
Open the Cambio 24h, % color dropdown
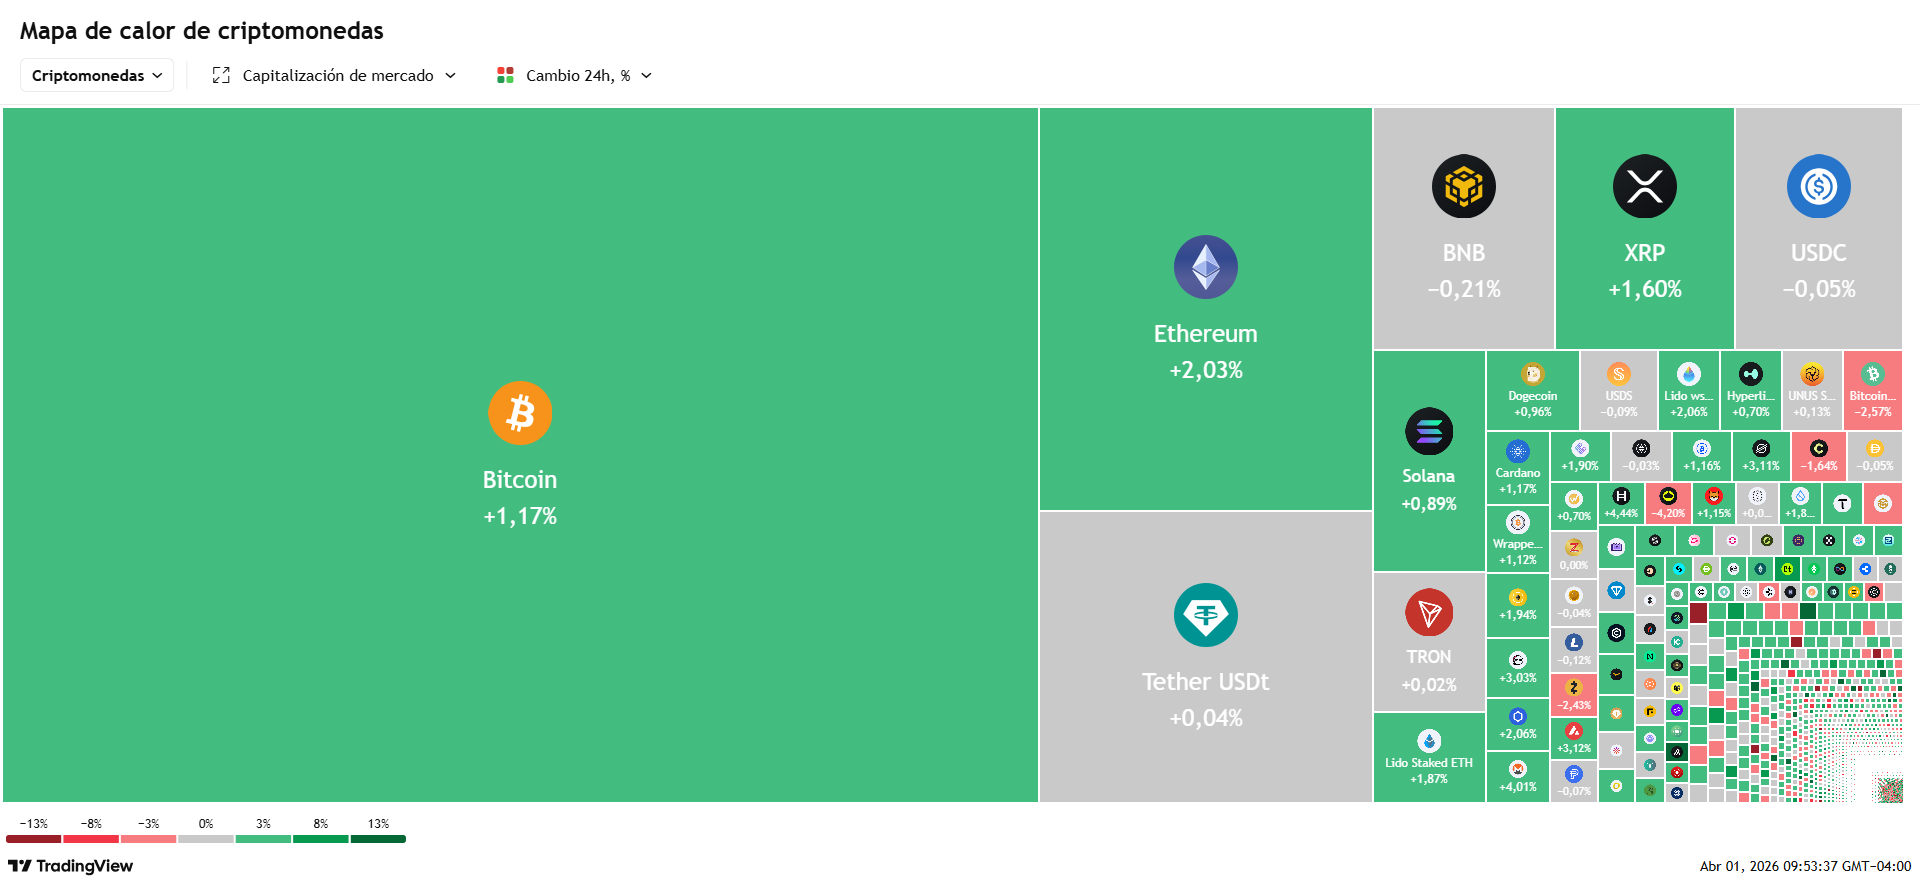pyautogui.click(x=575, y=75)
